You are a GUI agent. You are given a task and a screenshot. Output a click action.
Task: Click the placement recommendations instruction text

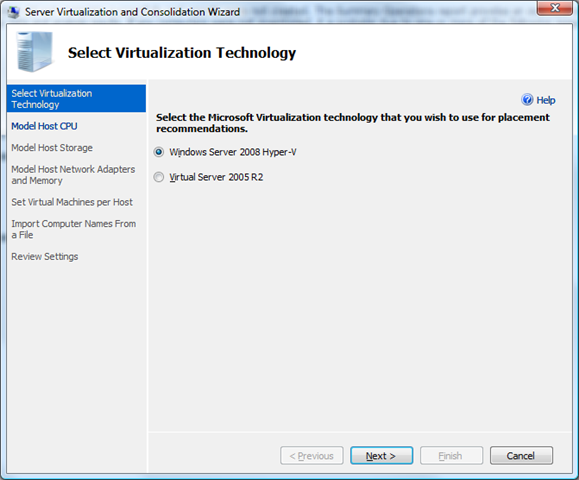[353, 123]
